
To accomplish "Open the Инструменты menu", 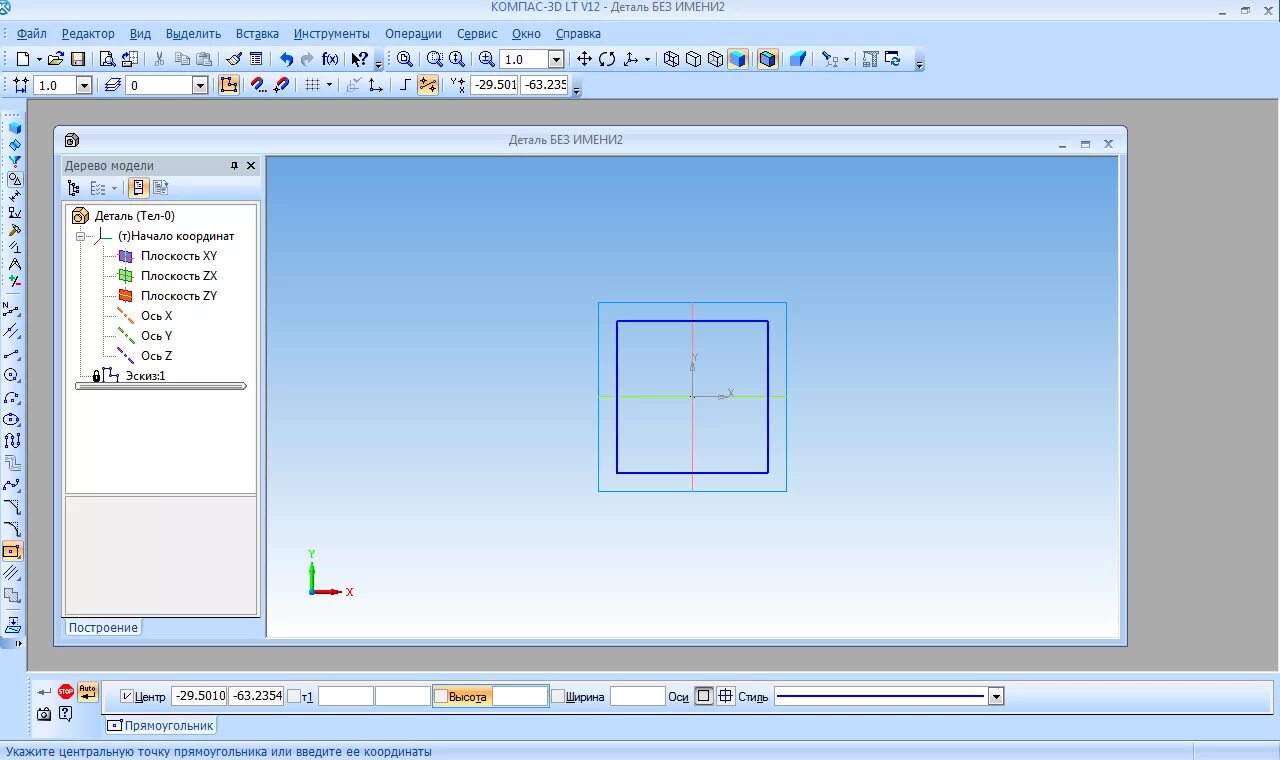I will coord(332,33).
